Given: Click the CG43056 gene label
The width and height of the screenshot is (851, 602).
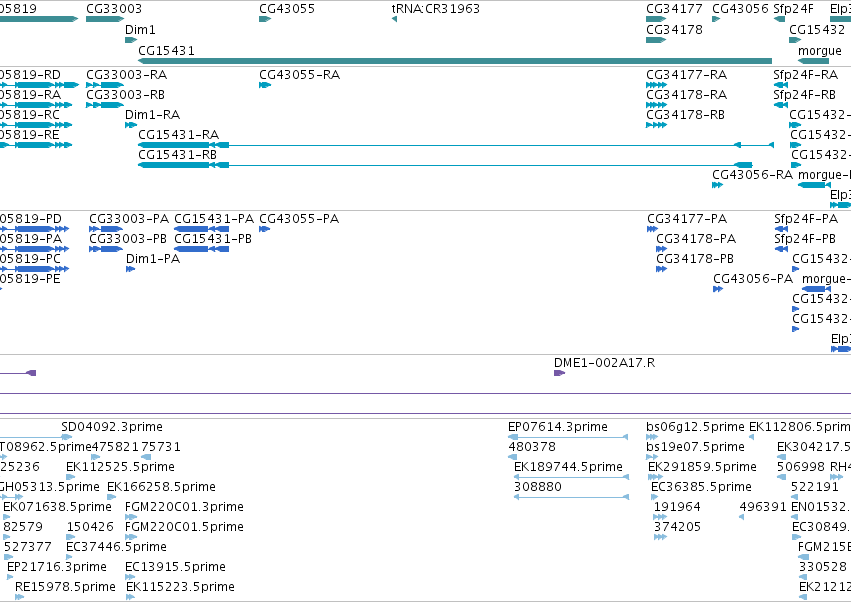Looking at the screenshot, I should 740,9.
